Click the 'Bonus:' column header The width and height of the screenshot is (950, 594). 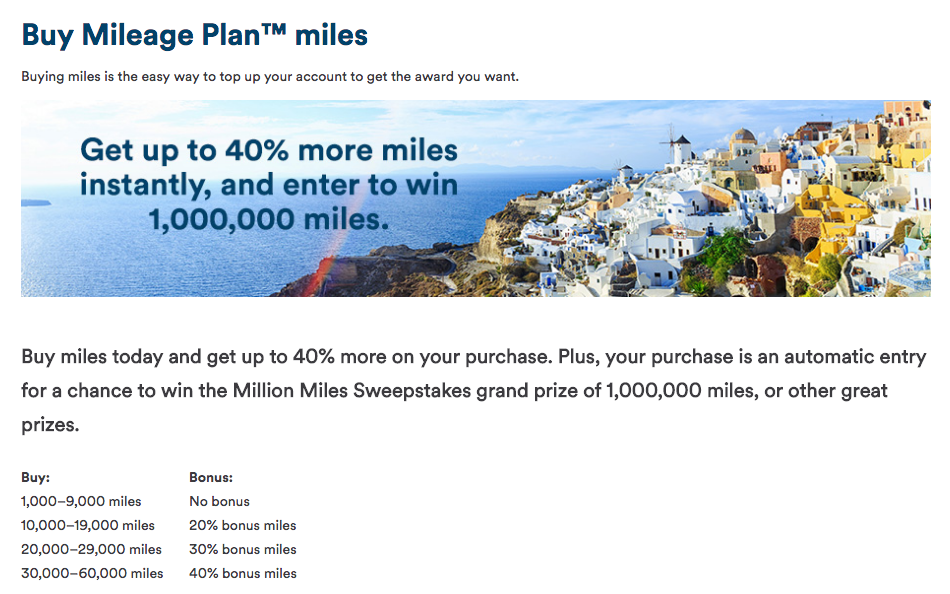pos(210,478)
